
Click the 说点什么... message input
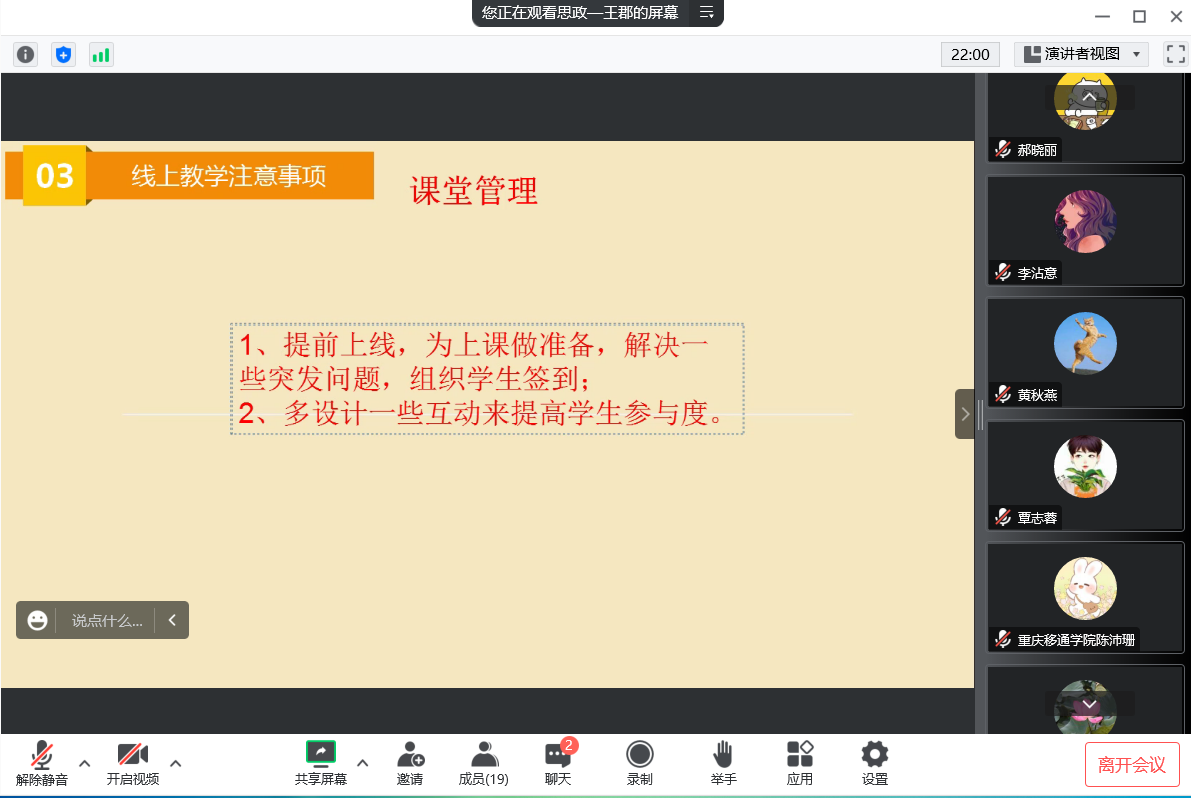click(107, 621)
